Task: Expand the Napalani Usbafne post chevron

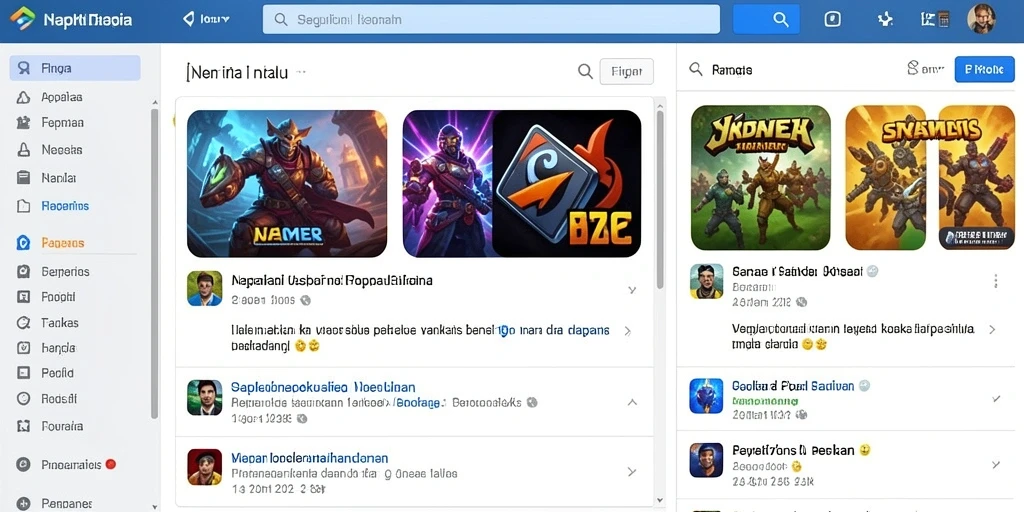Action: point(632,289)
